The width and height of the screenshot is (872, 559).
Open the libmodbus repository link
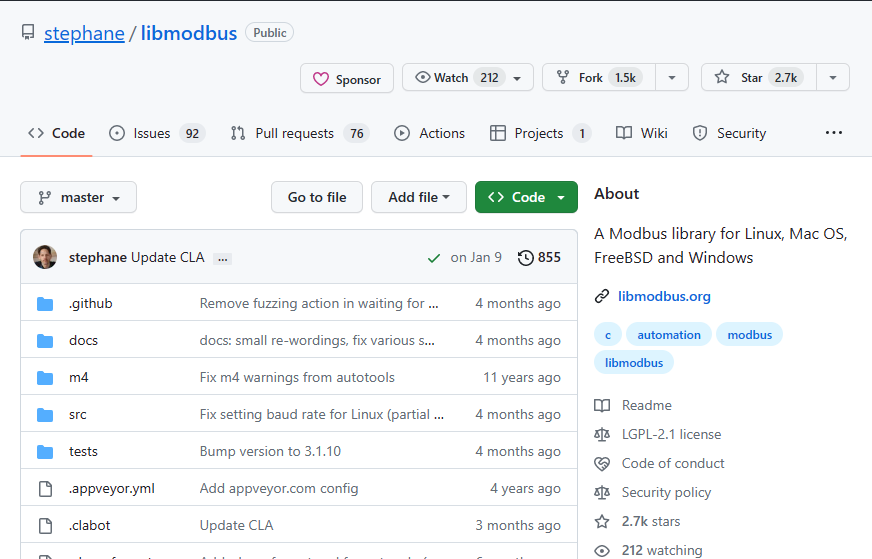189,33
